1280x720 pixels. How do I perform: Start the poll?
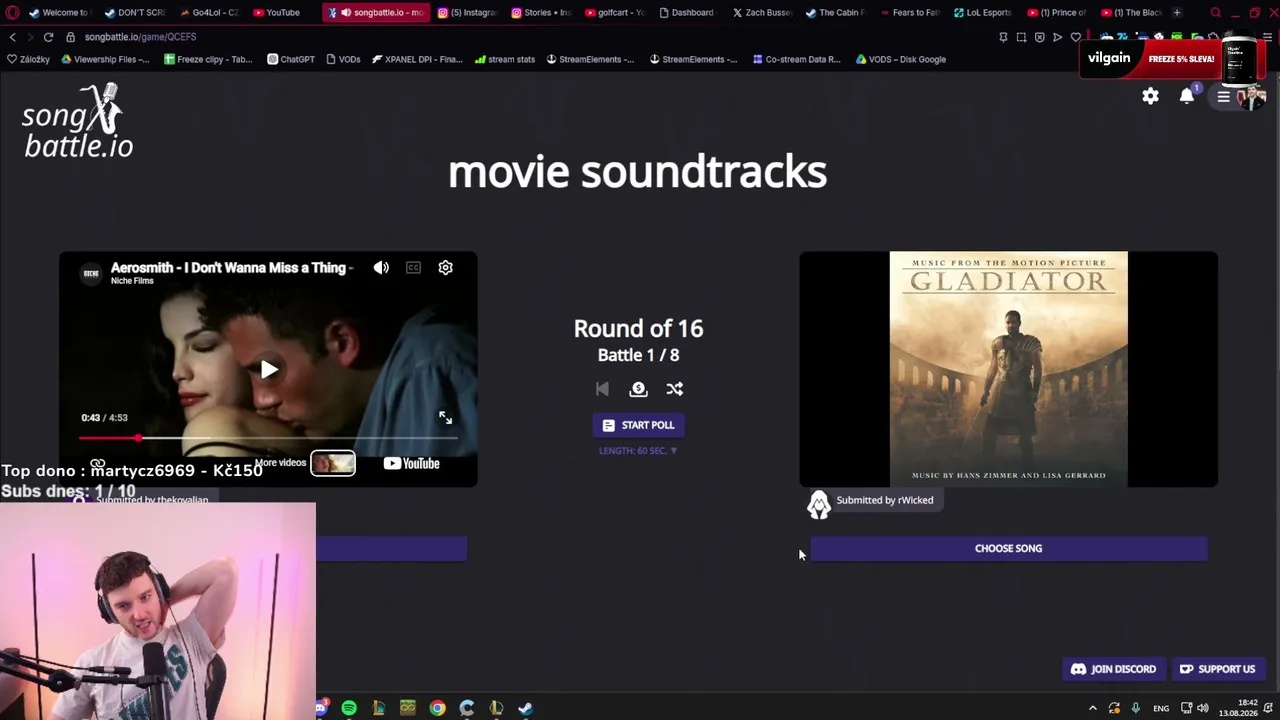(638, 425)
